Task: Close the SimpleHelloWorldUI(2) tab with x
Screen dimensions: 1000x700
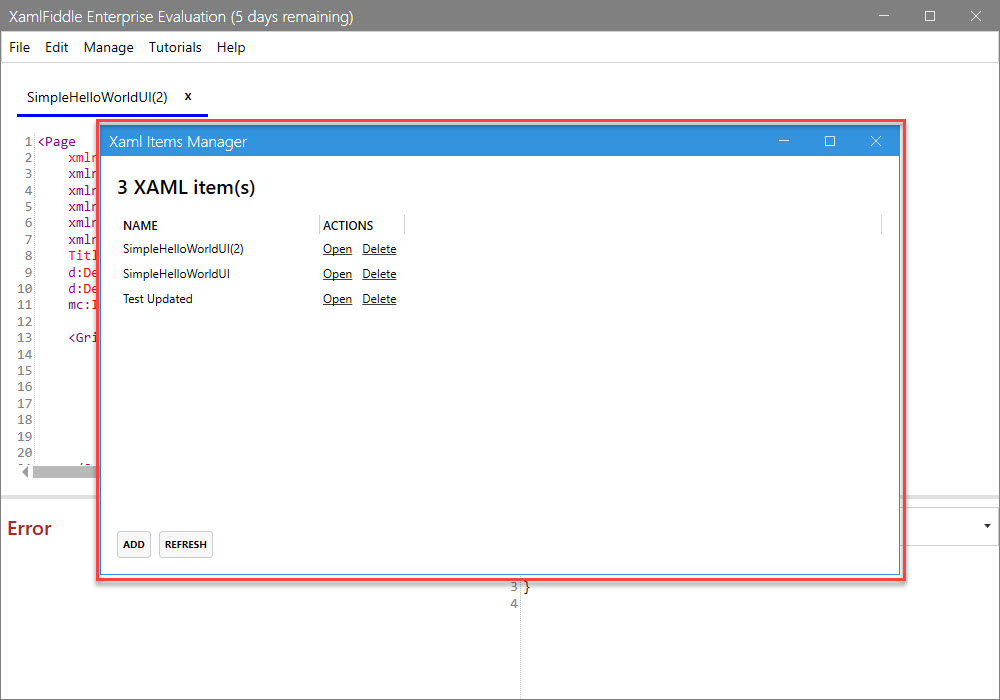Action: pyautogui.click(x=188, y=96)
